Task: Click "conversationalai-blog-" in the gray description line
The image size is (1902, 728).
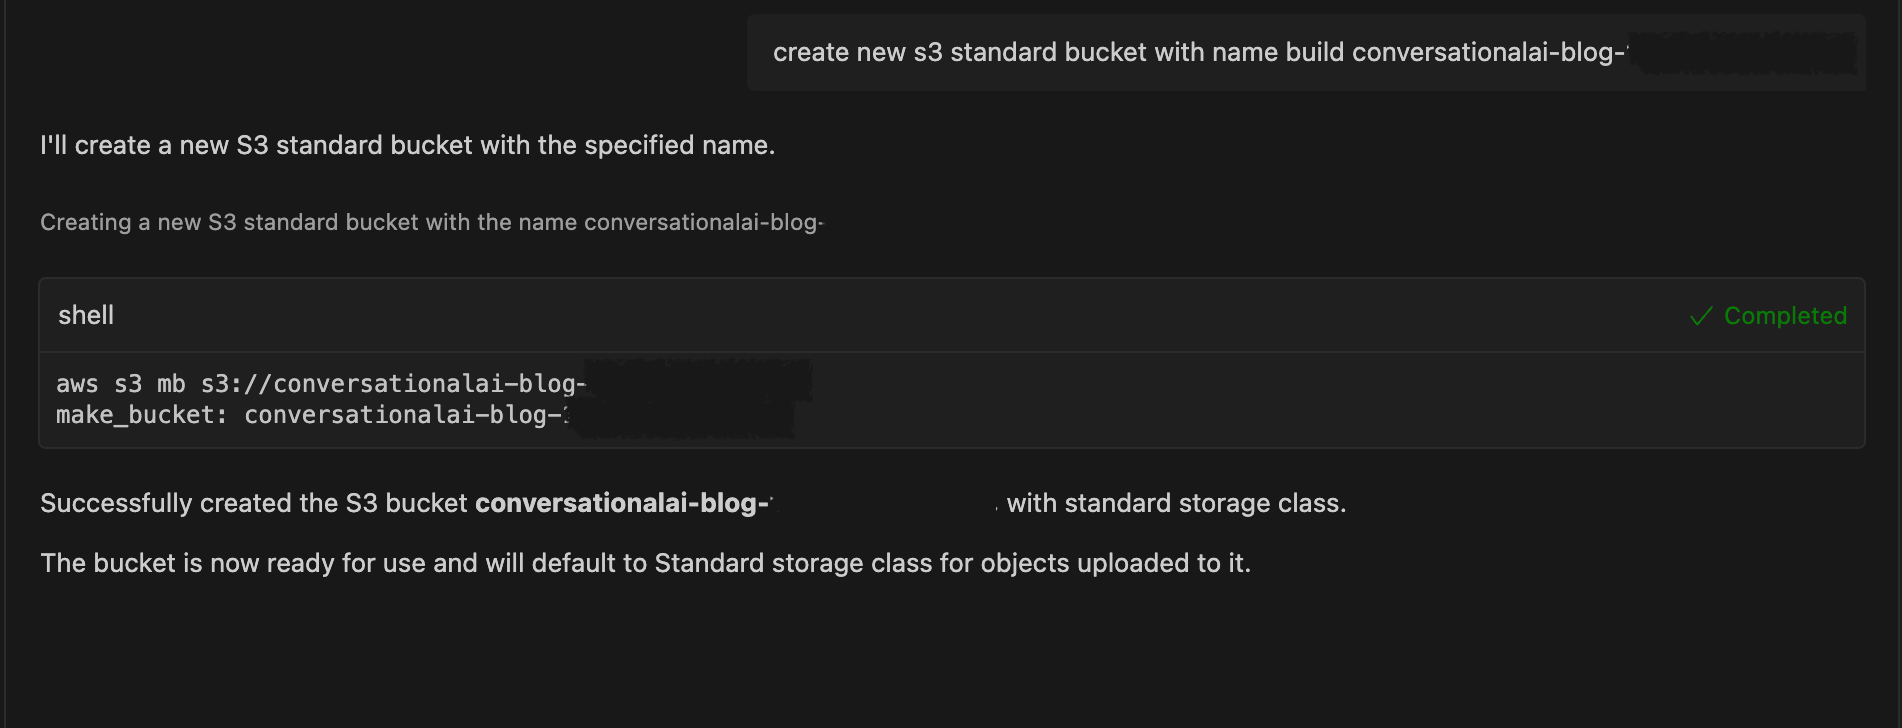Action: tap(703, 222)
